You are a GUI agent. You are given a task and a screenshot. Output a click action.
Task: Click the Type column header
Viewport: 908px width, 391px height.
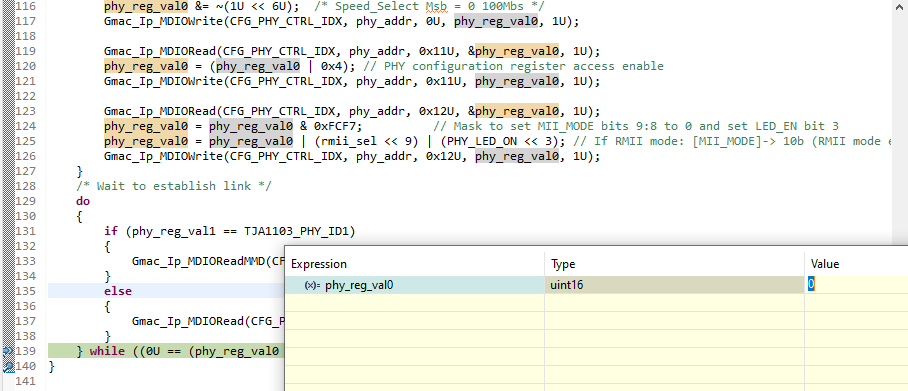point(563,264)
